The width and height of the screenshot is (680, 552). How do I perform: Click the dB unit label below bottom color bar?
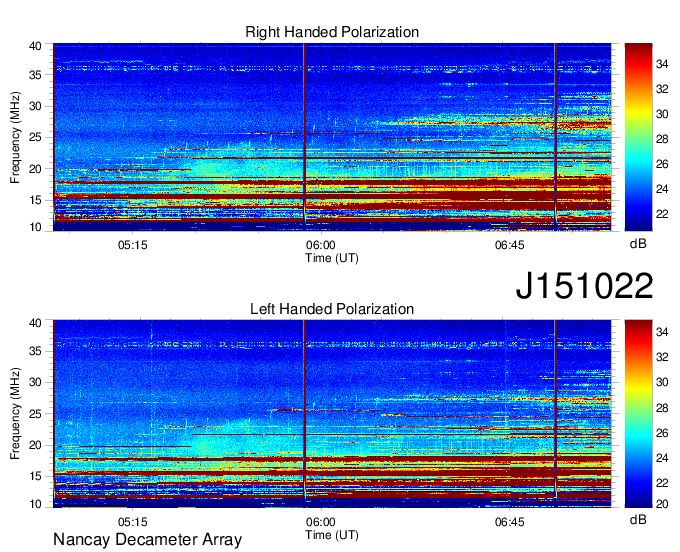click(x=638, y=519)
